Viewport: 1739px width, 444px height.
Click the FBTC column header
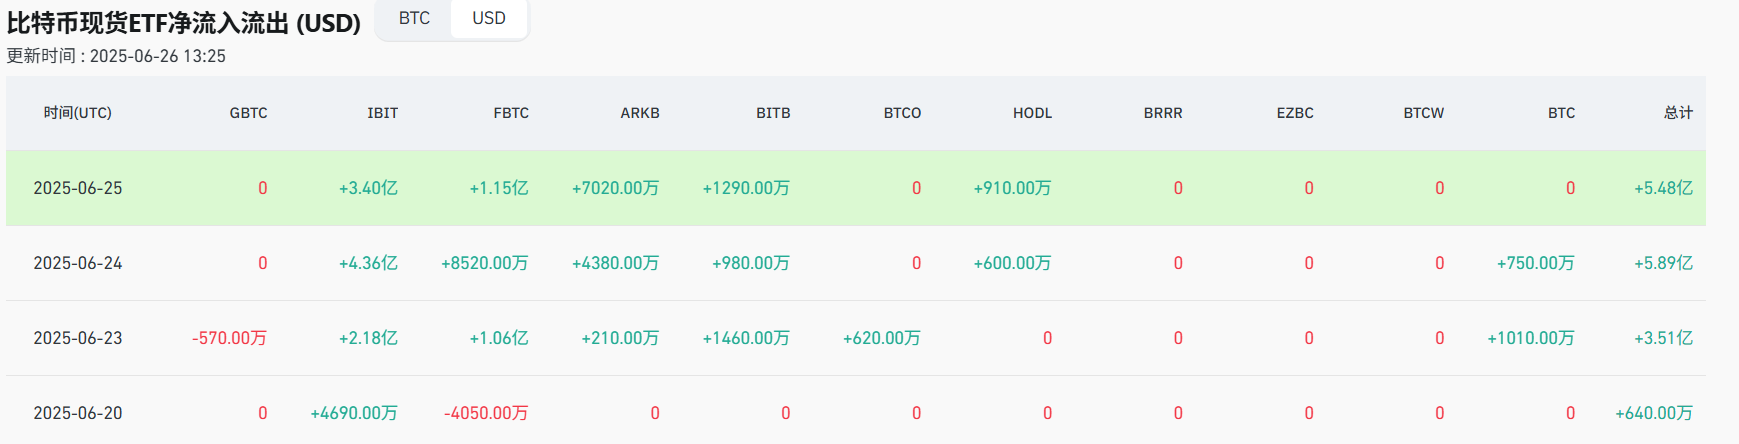click(511, 113)
